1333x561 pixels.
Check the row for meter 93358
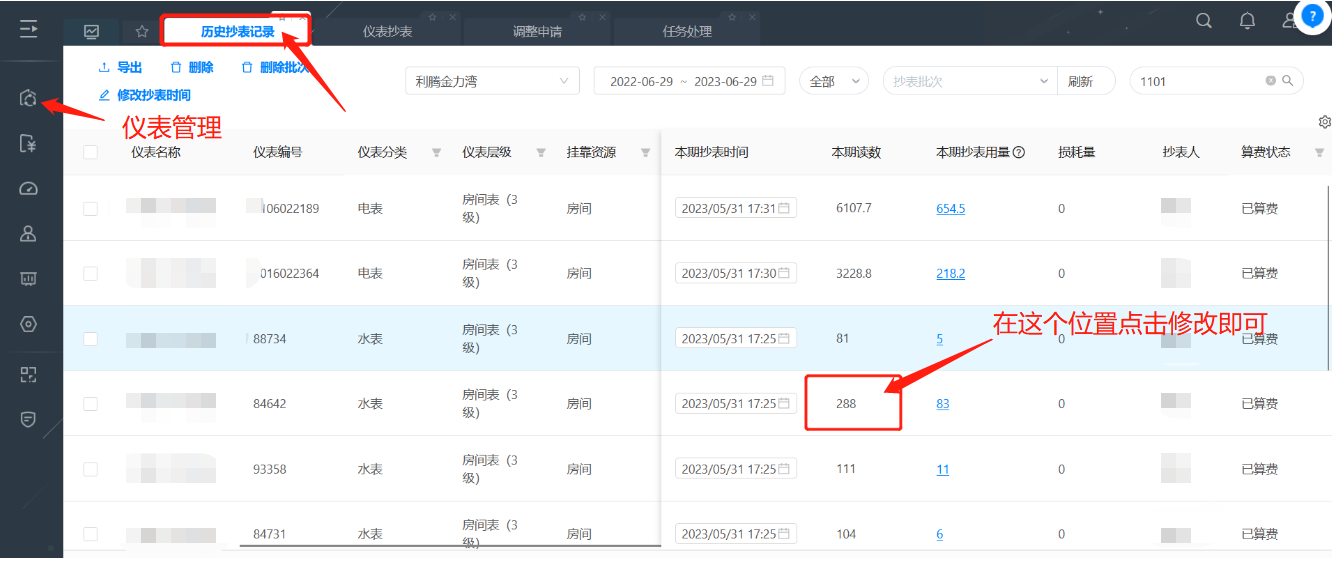pyautogui.click(x=91, y=469)
